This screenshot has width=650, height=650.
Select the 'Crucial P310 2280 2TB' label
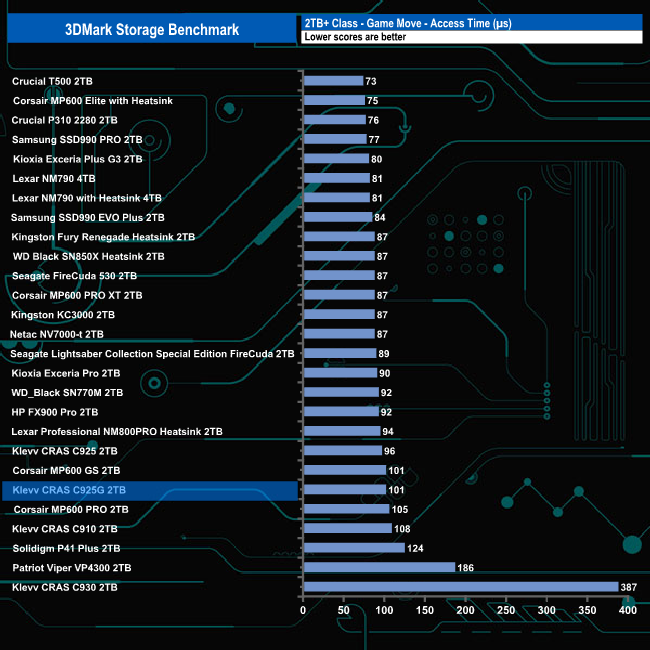point(64,120)
